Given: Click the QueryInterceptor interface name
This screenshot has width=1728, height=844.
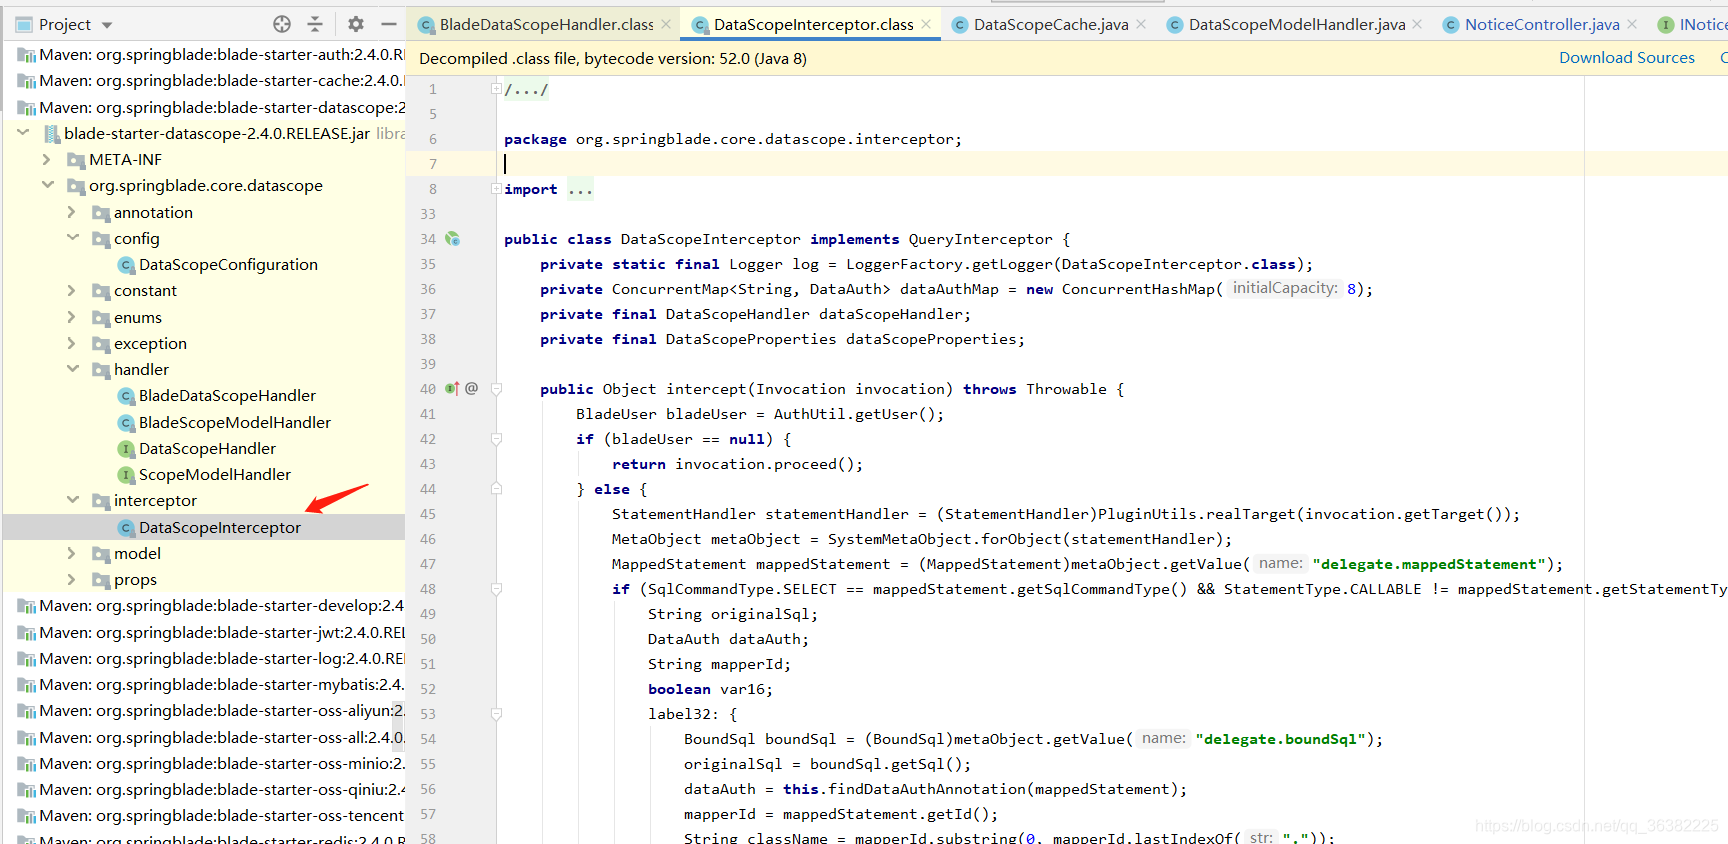Looking at the screenshot, I should coord(980,239).
